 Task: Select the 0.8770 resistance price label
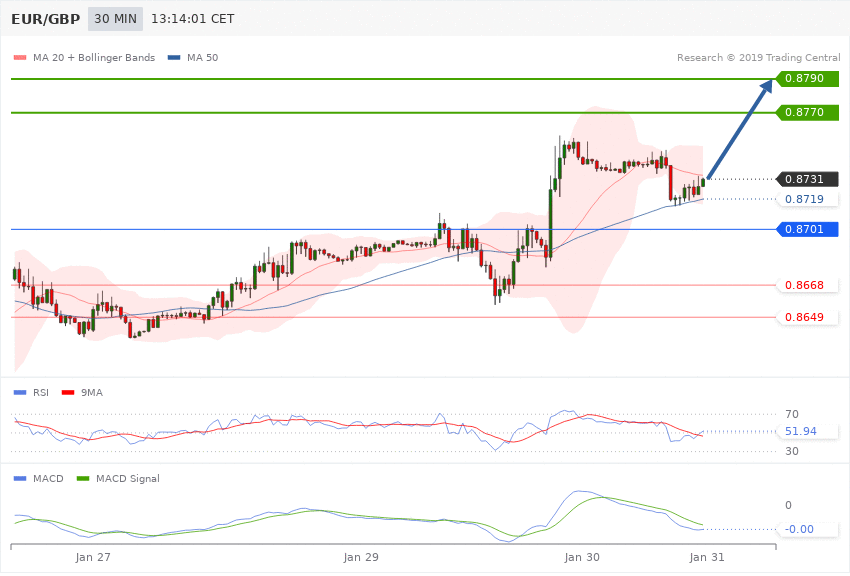pos(808,112)
